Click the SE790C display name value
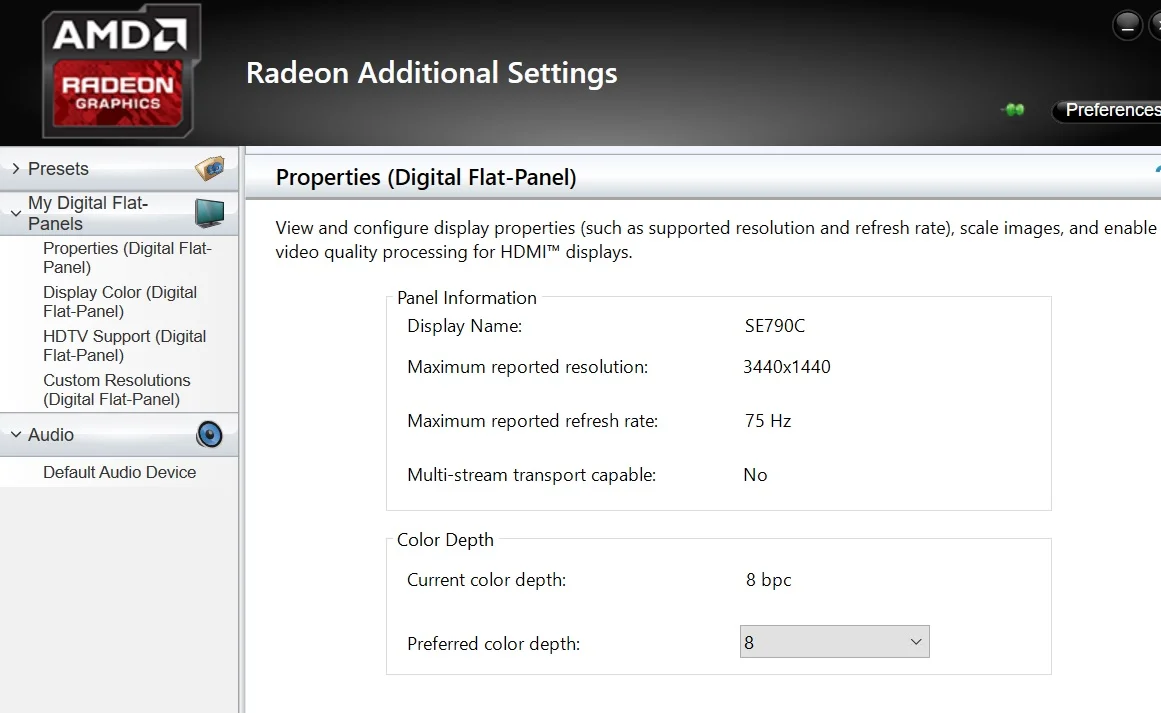 (774, 326)
